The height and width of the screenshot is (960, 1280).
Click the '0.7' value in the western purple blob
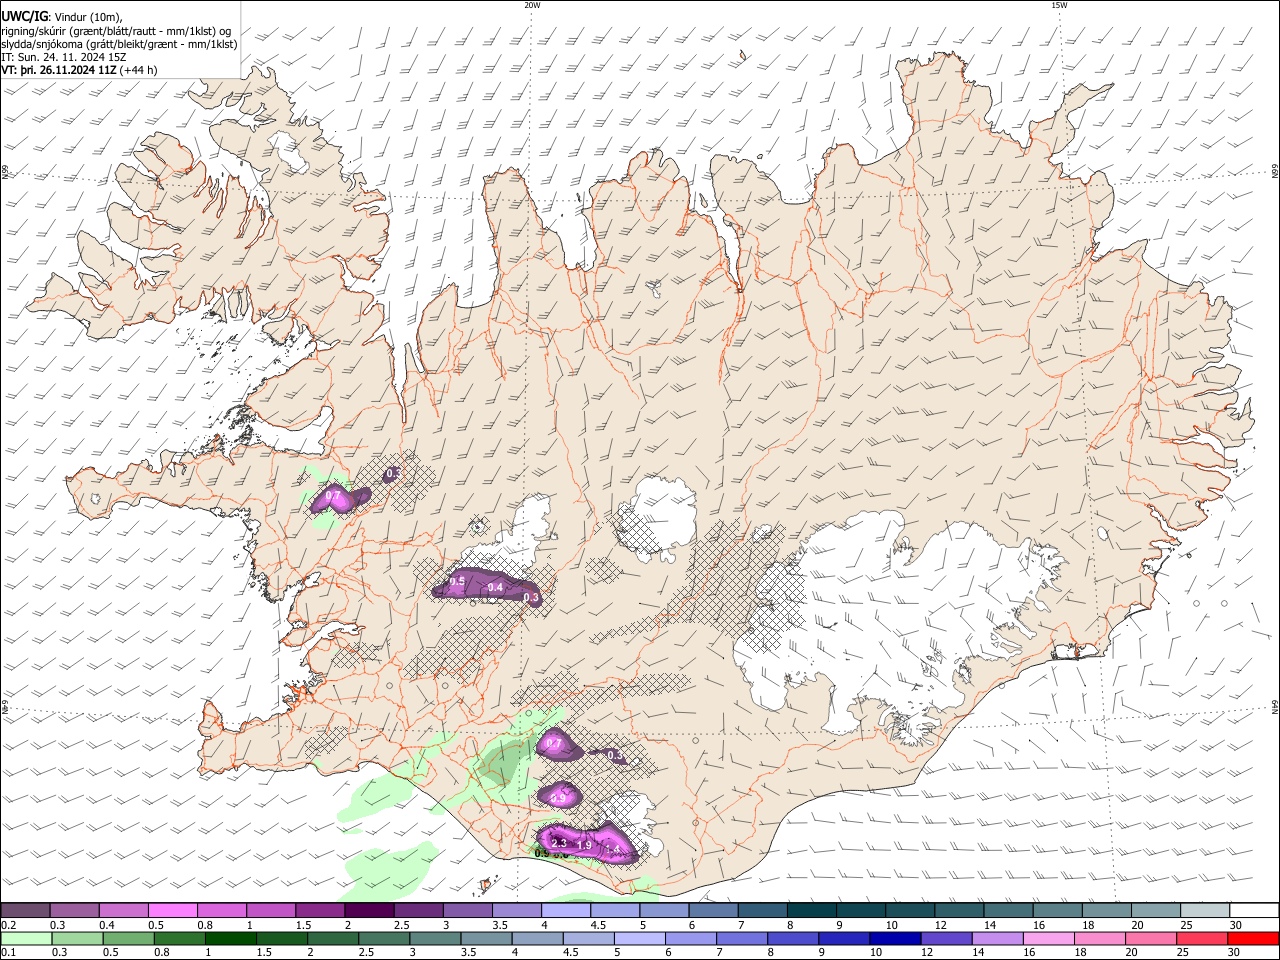point(334,496)
